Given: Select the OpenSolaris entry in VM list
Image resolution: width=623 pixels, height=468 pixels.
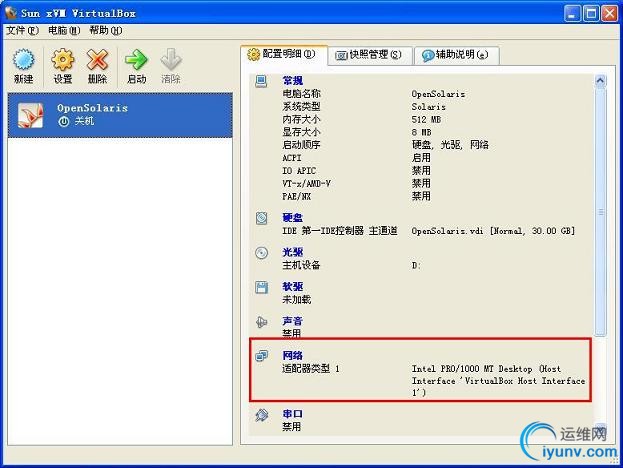Looking at the screenshot, I should [x=120, y=116].
